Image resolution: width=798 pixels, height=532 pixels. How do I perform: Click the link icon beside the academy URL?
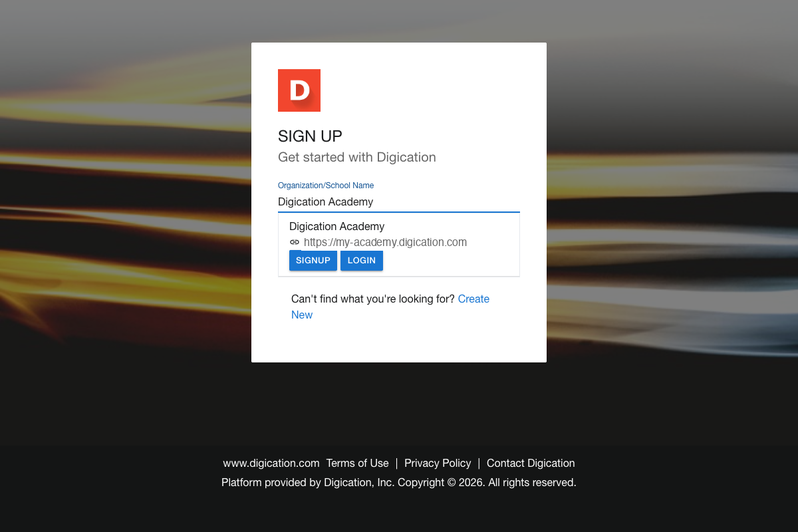[x=295, y=242]
